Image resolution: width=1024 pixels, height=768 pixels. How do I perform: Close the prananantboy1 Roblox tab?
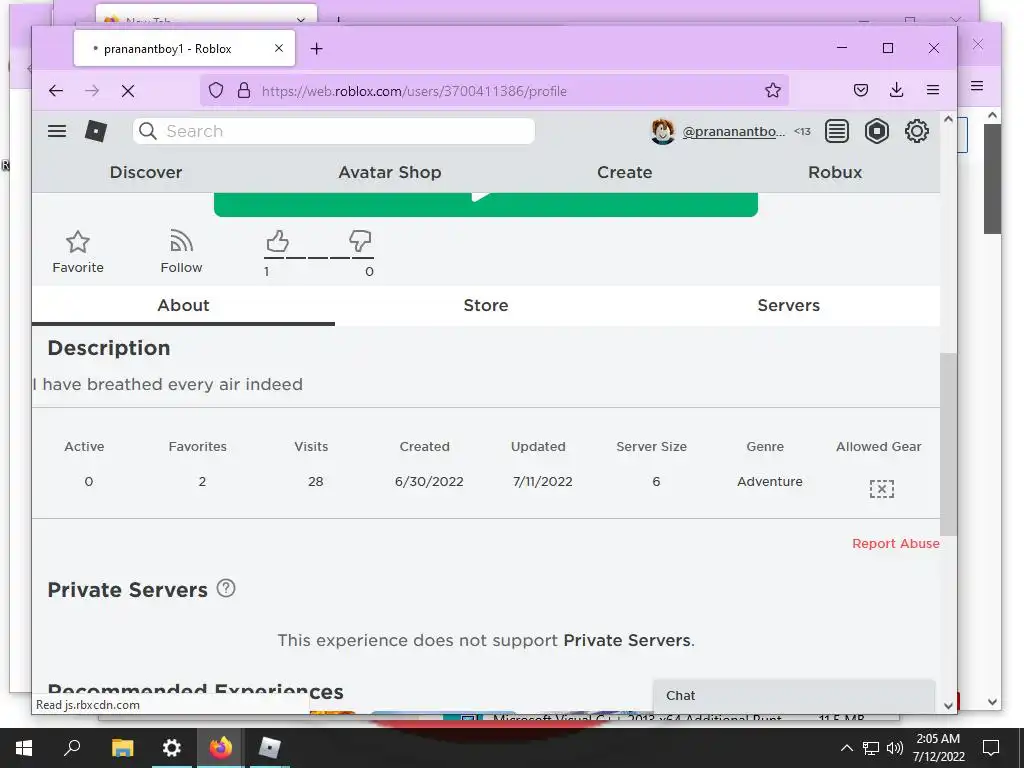coord(279,48)
